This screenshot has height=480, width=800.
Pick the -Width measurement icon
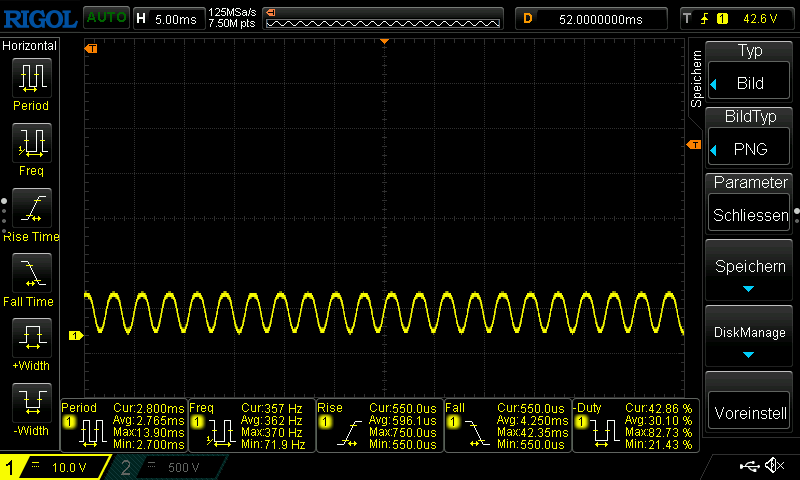[31, 402]
